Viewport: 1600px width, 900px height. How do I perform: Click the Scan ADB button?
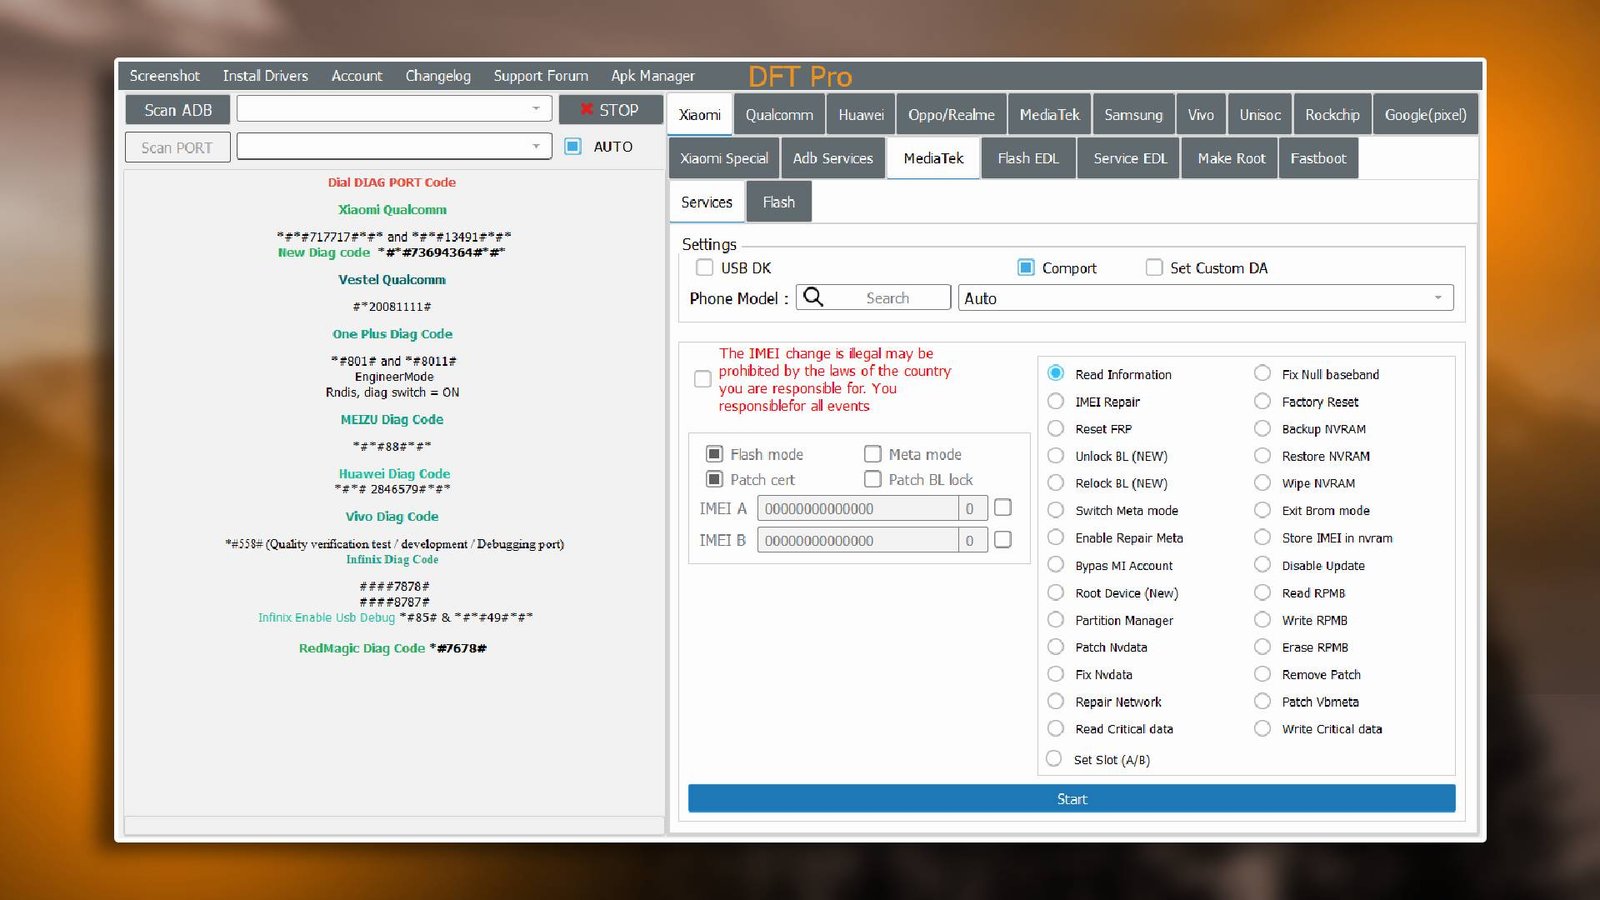click(x=178, y=110)
